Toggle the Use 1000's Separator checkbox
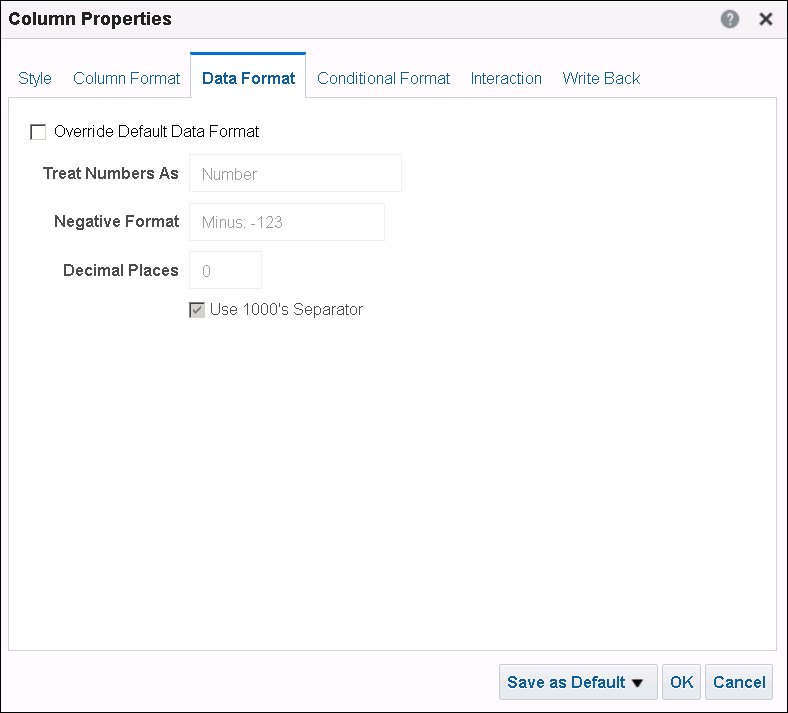Screen dimensions: 788x713 tap(197, 310)
